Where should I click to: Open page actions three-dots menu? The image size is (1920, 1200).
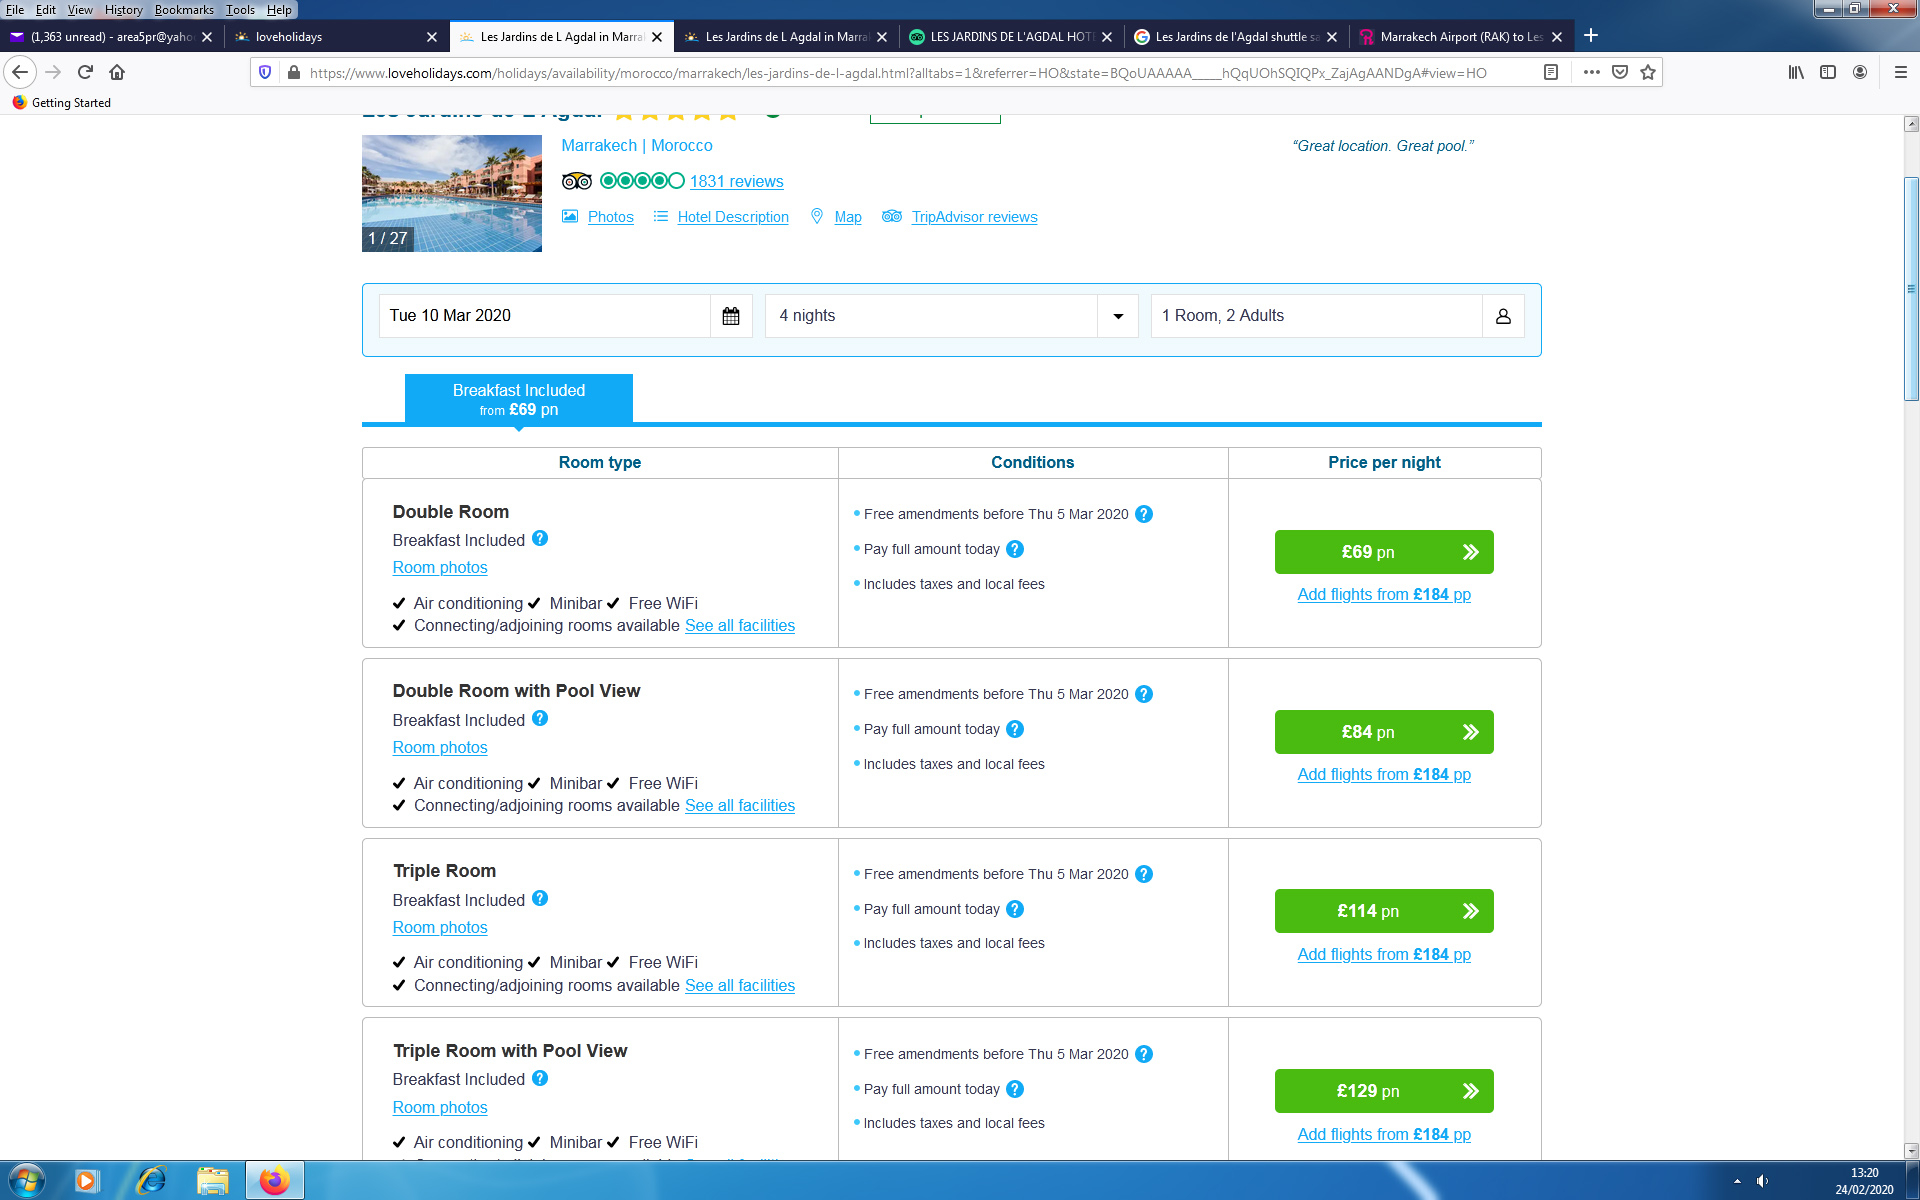coord(1592,72)
